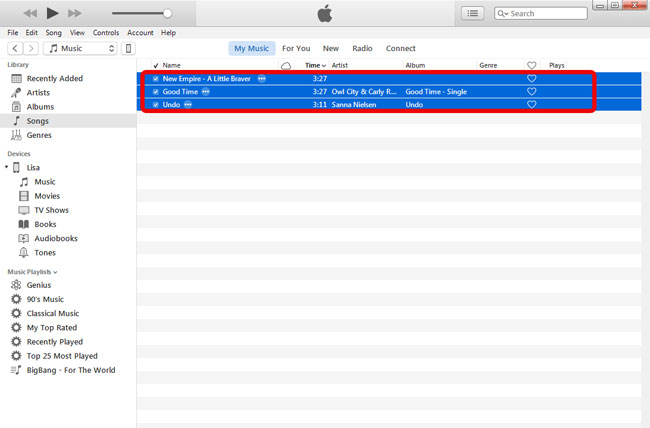Adjust the volume slider knob
The image size is (650, 428).
pyautogui.click(x=167, y=13)
